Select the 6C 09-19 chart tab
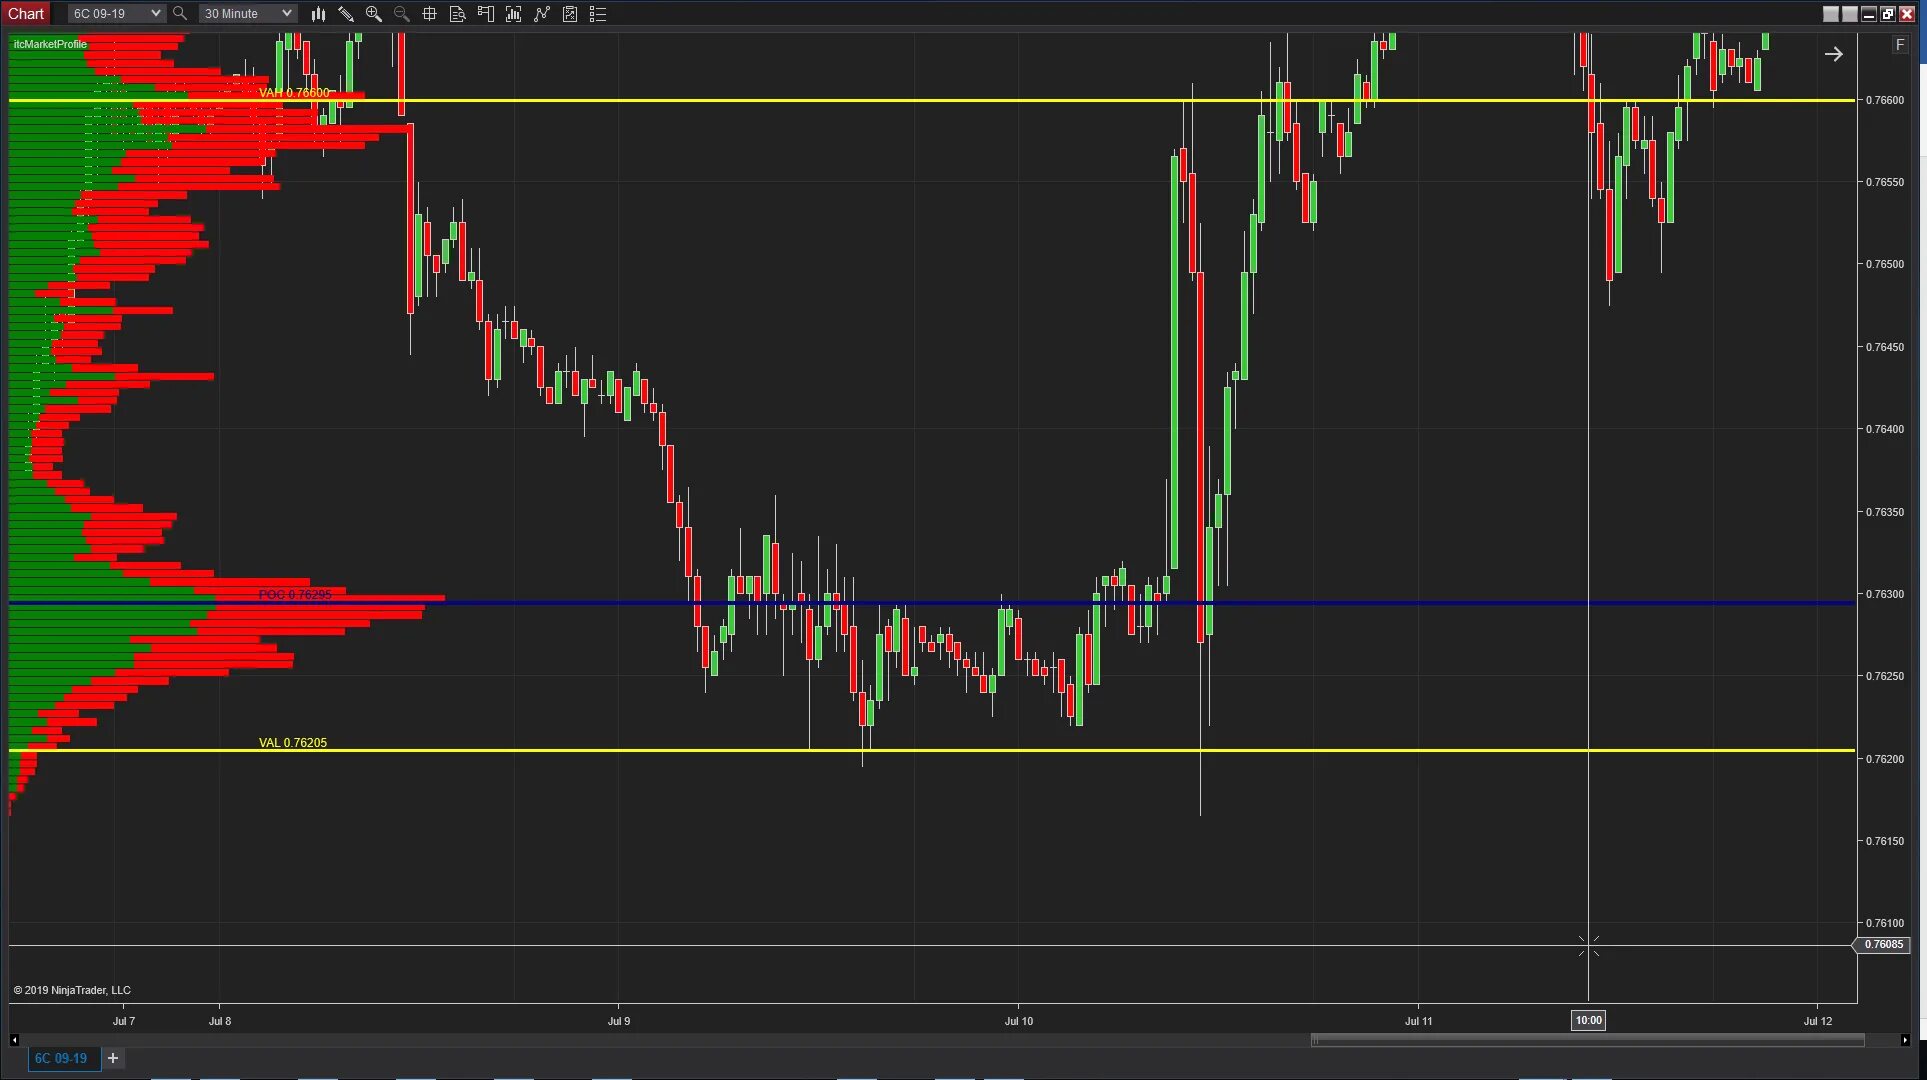The width and height of the screenshot is (1927, 1080). tap(61, 1058)
